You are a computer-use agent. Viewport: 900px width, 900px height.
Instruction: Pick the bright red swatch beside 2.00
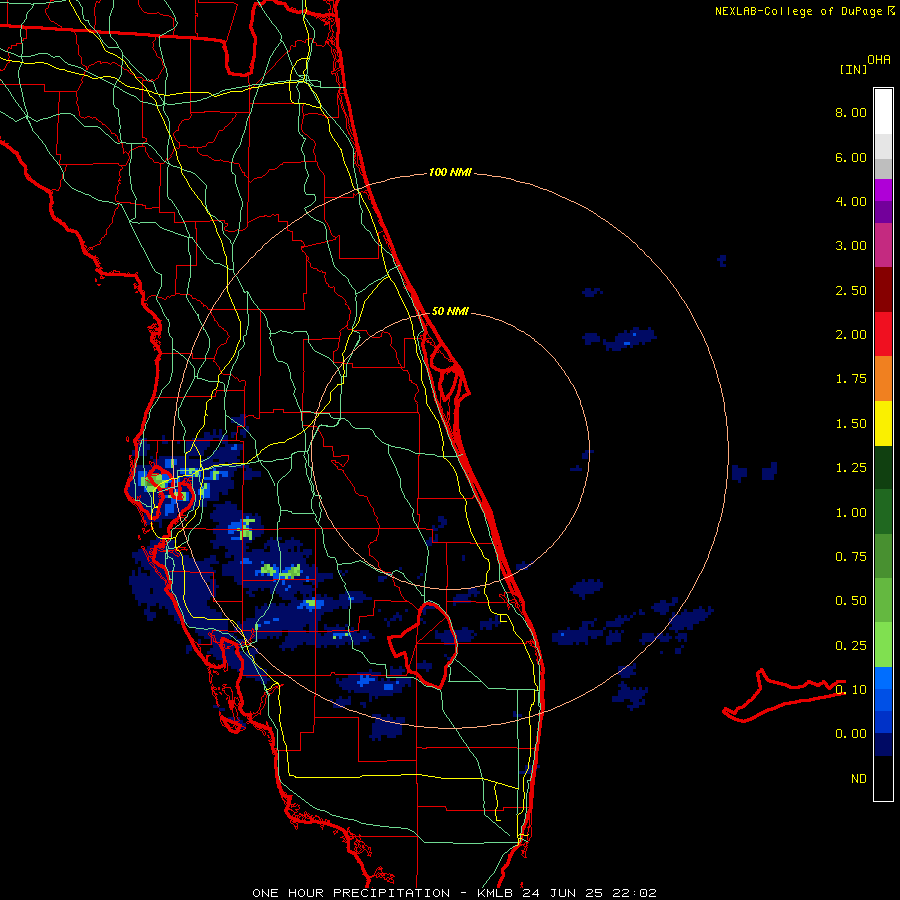pyautogui.click(x=883, y=334)
